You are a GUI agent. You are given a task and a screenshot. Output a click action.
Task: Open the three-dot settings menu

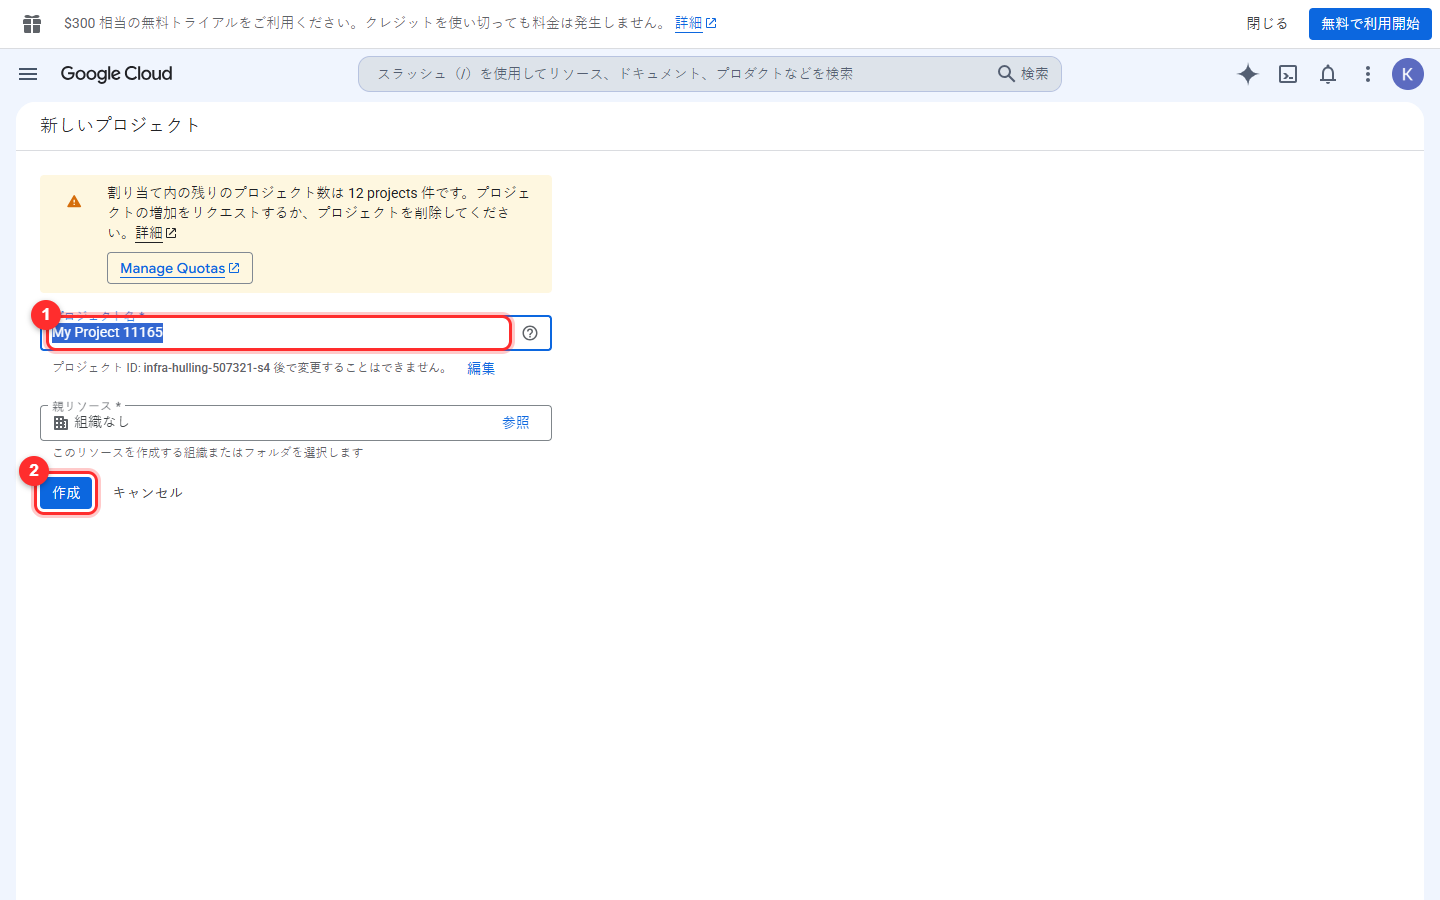[x=1368, y=74]
